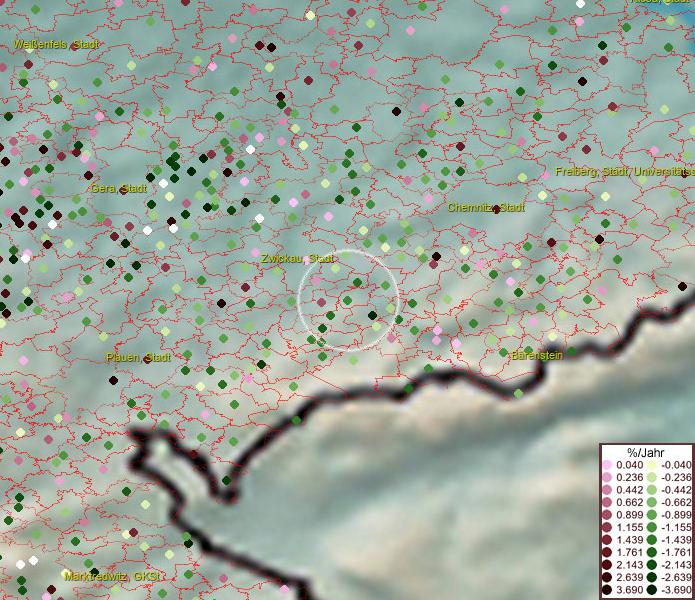Viewport: 695px width, 600px height.
Task: Select the Chemnitz, Stadt label
Action: click(486, 207)
